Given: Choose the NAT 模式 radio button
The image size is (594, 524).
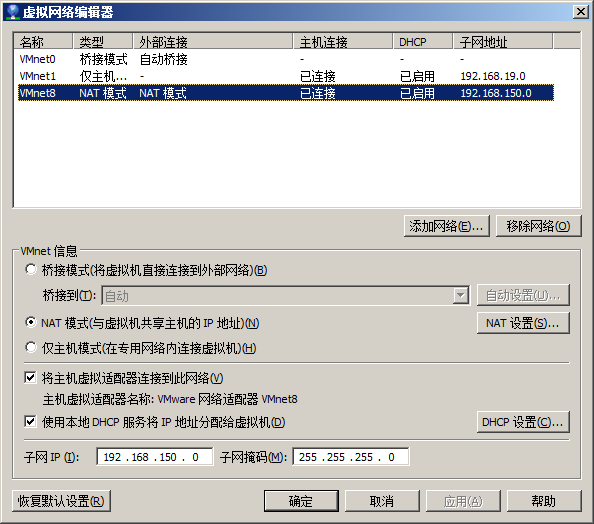Looking at the screenshot, I should (31, 323).
